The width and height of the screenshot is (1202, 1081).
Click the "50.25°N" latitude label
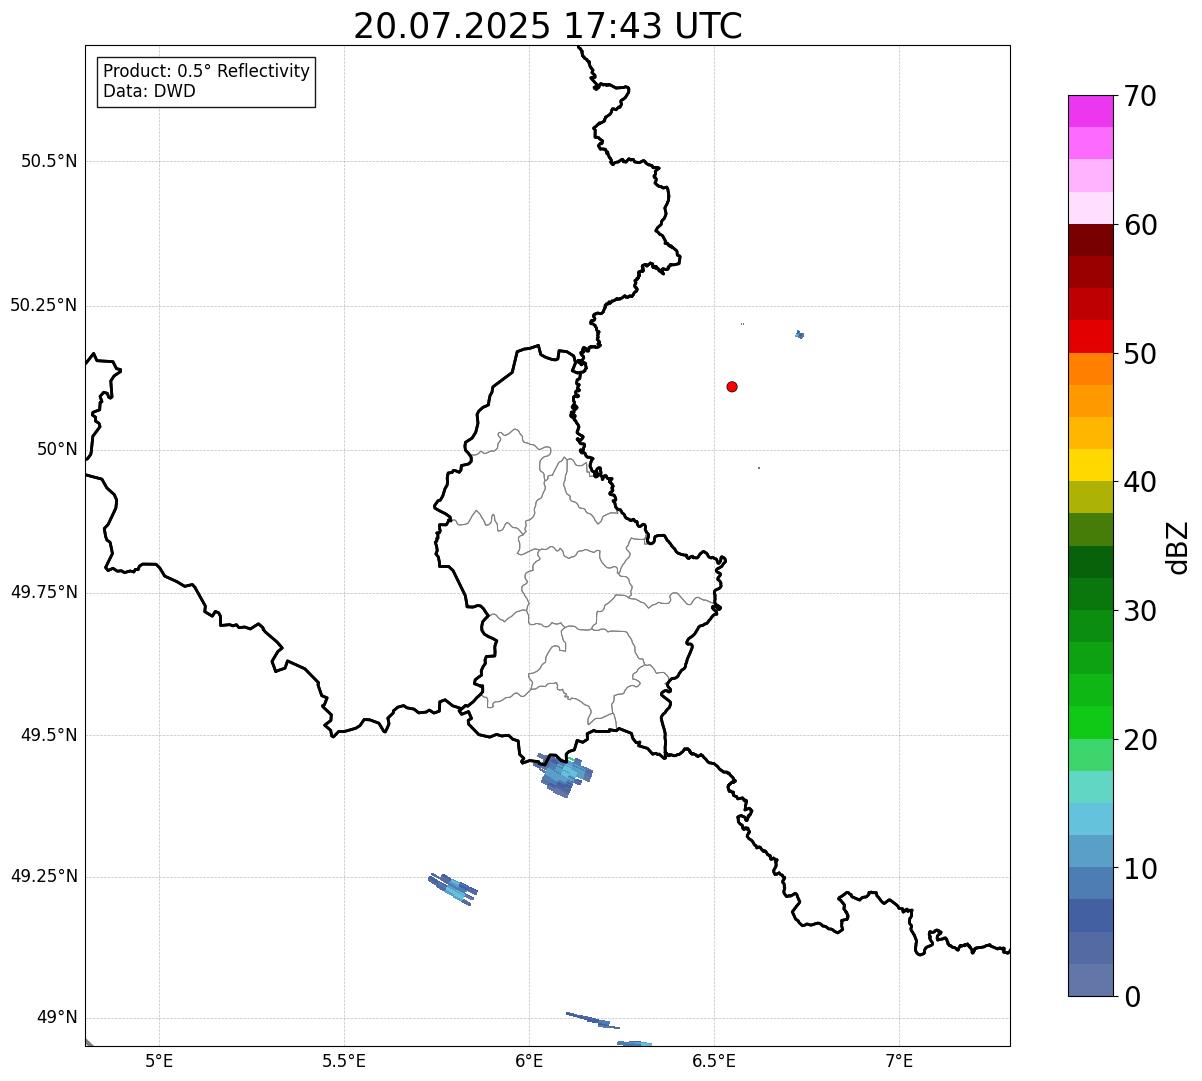(x=44, y=305)
